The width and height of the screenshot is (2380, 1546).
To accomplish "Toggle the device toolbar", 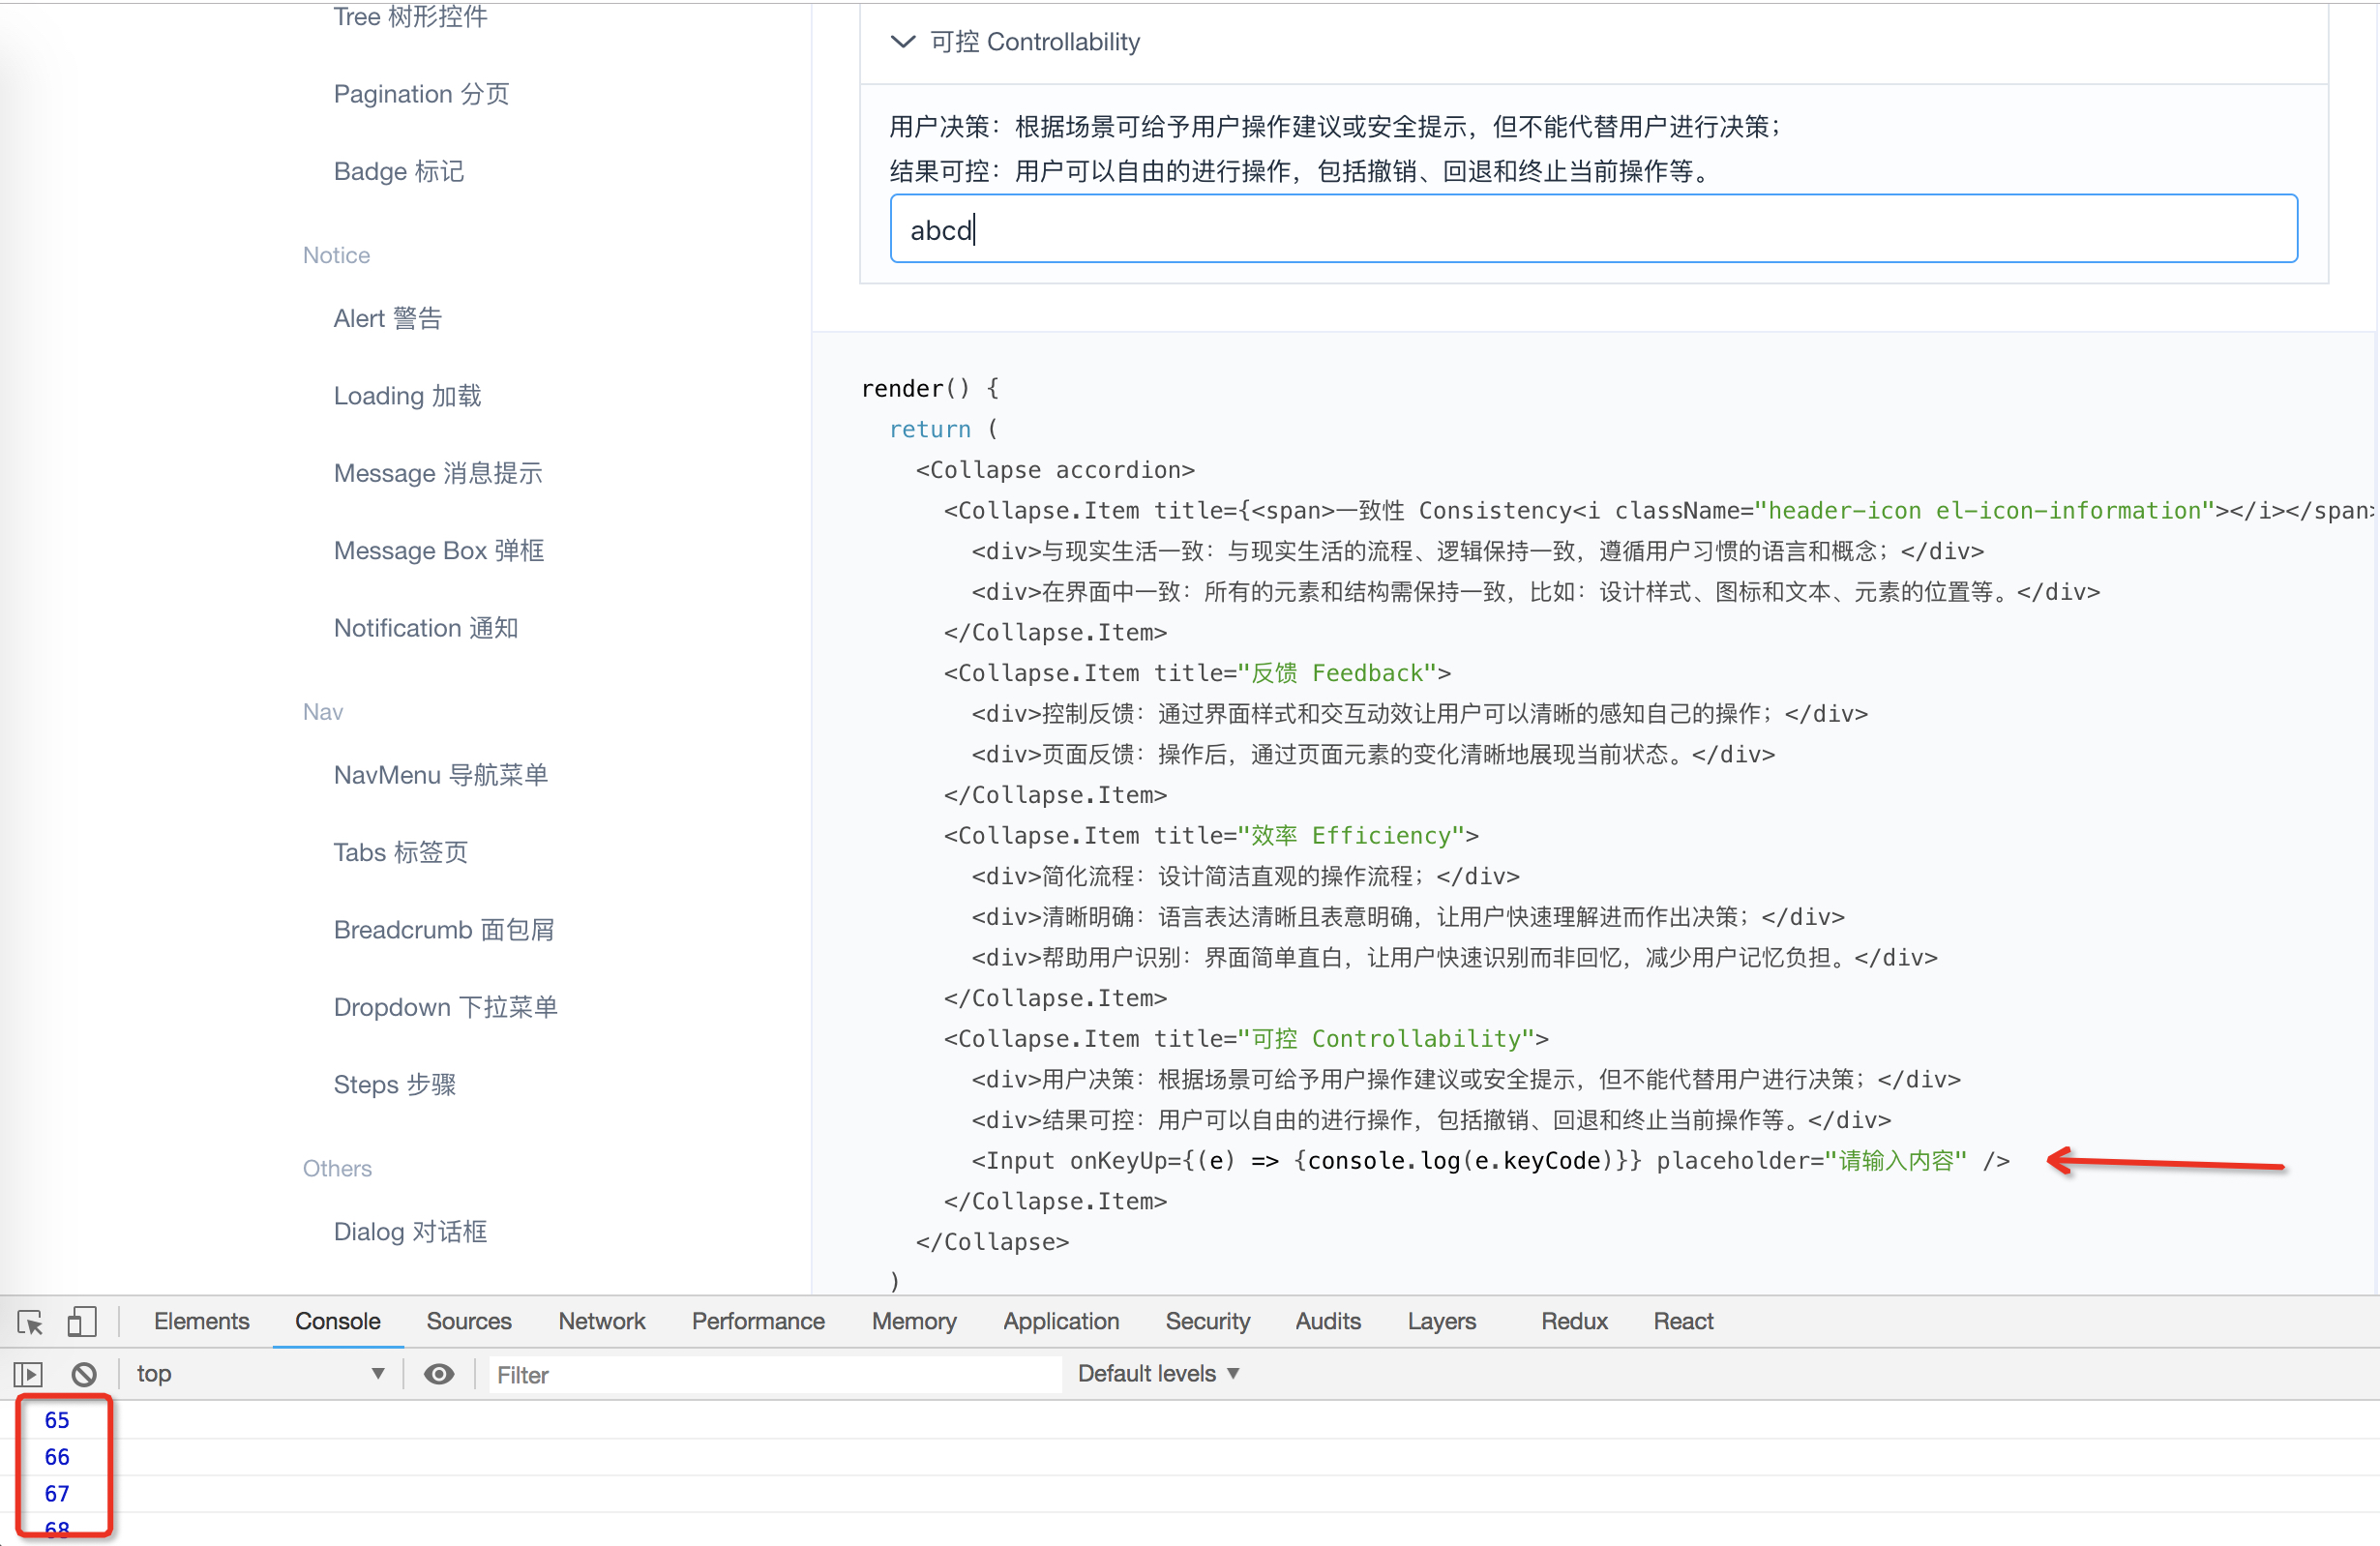I will pos(82,1321).
